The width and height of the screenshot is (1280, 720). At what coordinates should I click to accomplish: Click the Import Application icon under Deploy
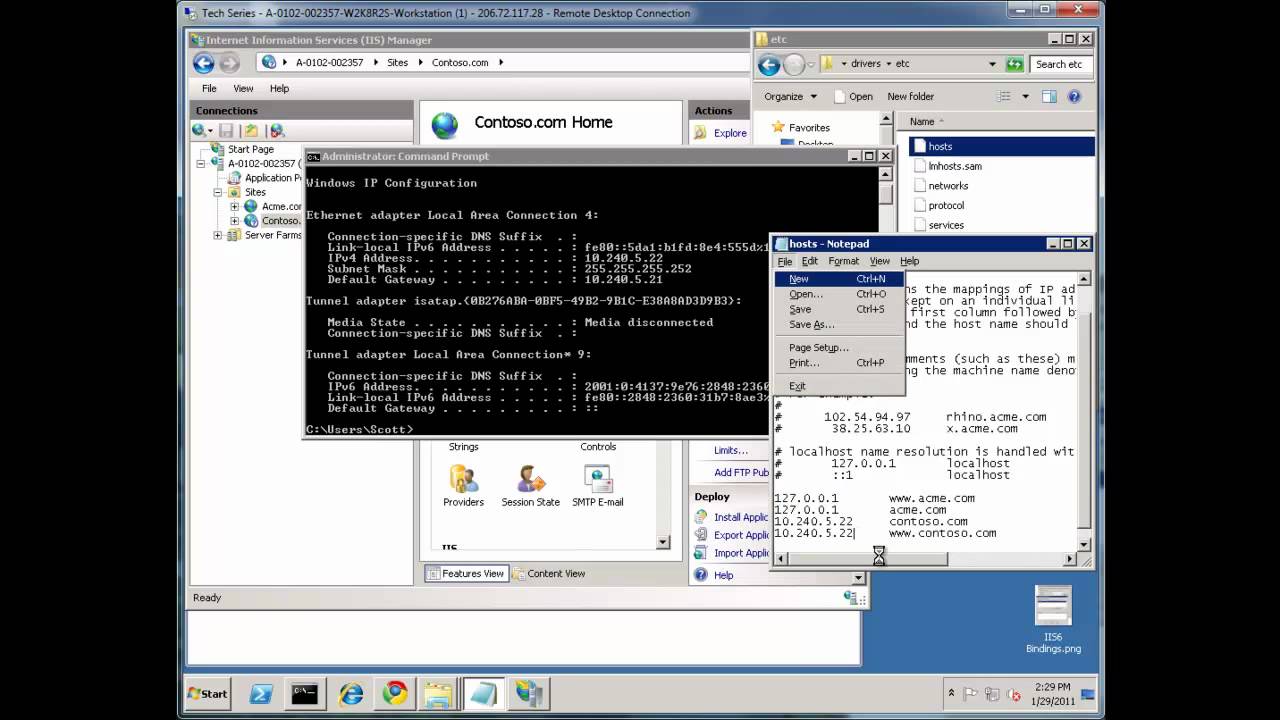[701, 553]
